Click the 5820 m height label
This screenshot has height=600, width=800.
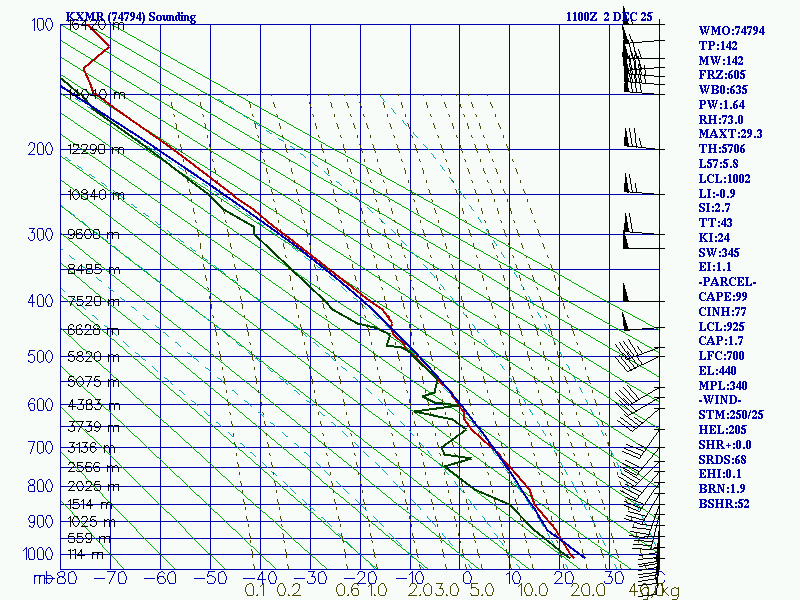click(x=93, y=357)
